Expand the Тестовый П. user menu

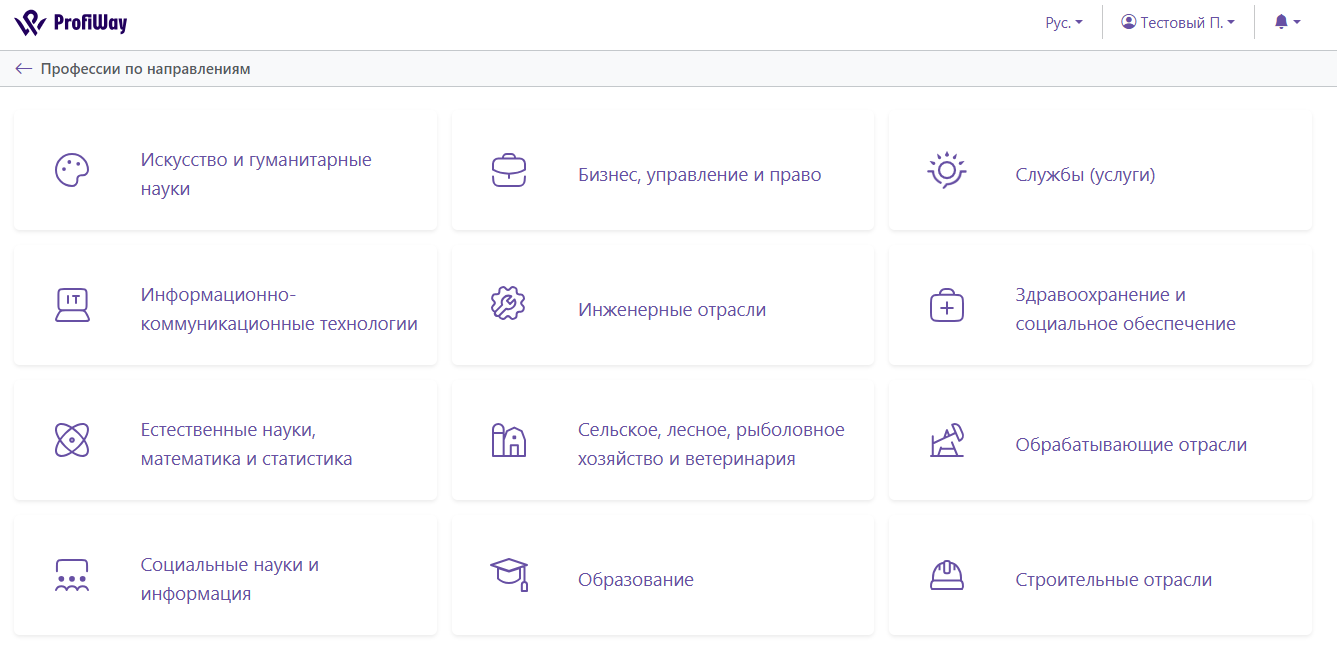coord(1178,22)
